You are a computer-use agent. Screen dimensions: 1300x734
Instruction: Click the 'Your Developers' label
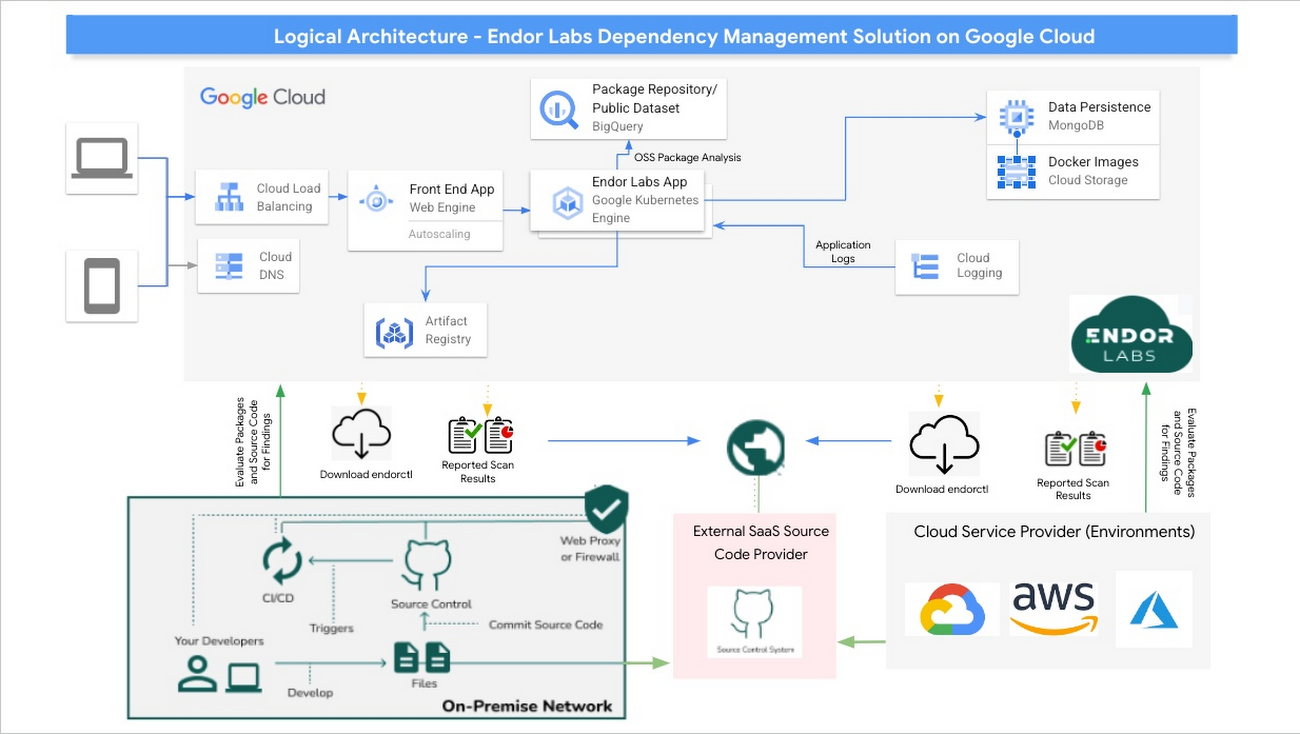pyautogui.click(x=219, y=640)
